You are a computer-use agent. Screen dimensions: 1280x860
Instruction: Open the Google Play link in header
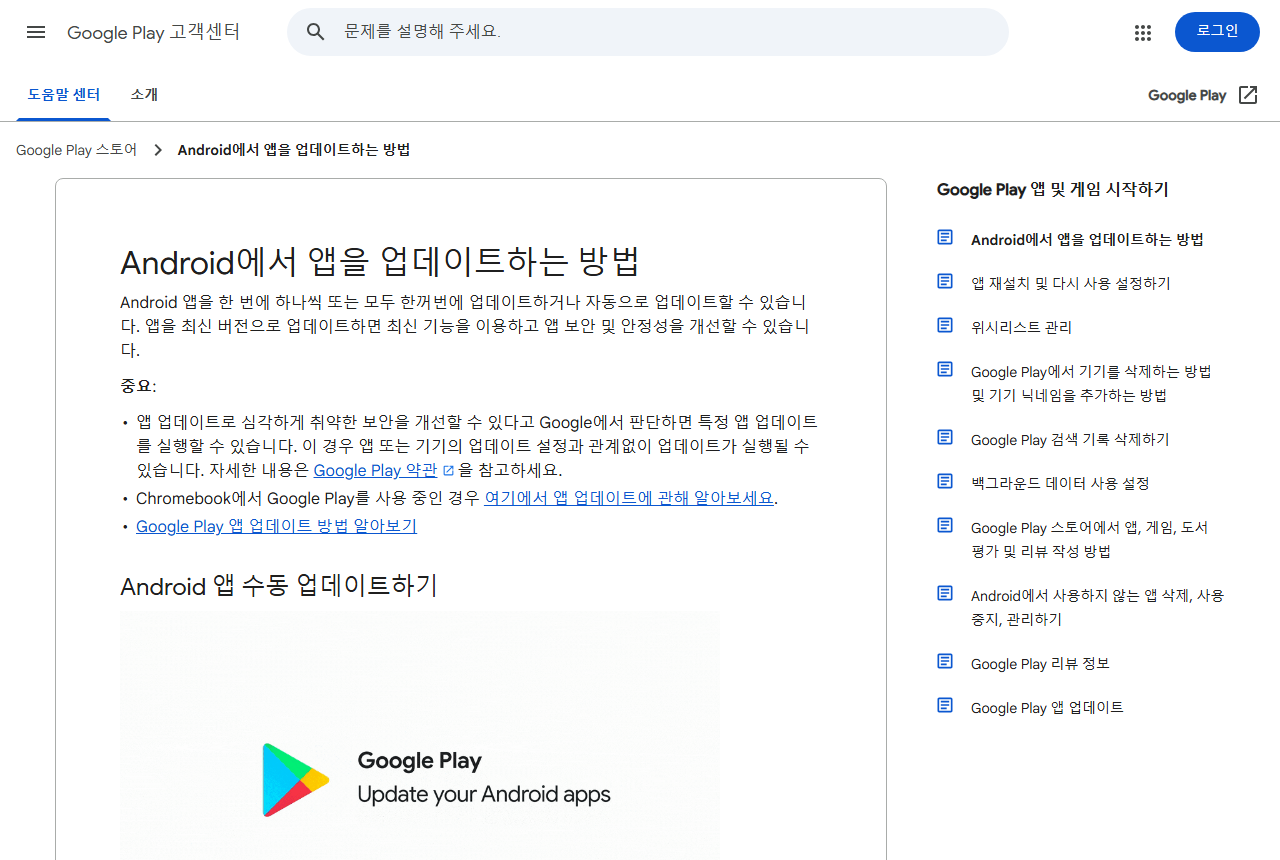[1187, 95]
